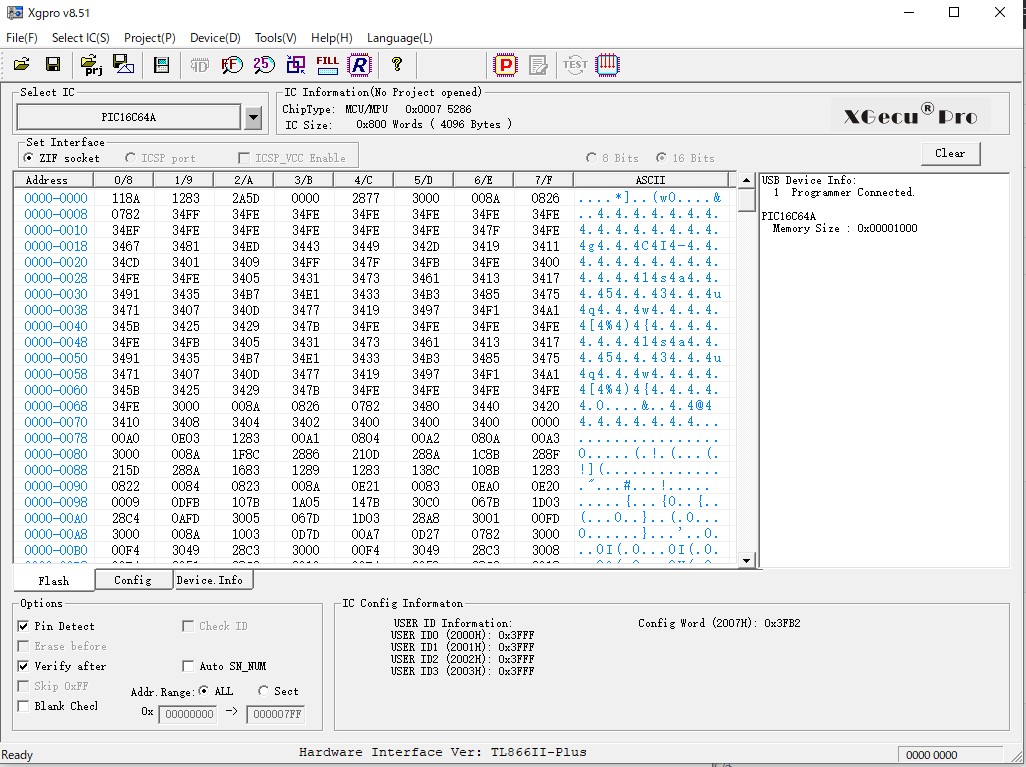
Task: Click the start address field 00000000
Action: click(188, 714)
